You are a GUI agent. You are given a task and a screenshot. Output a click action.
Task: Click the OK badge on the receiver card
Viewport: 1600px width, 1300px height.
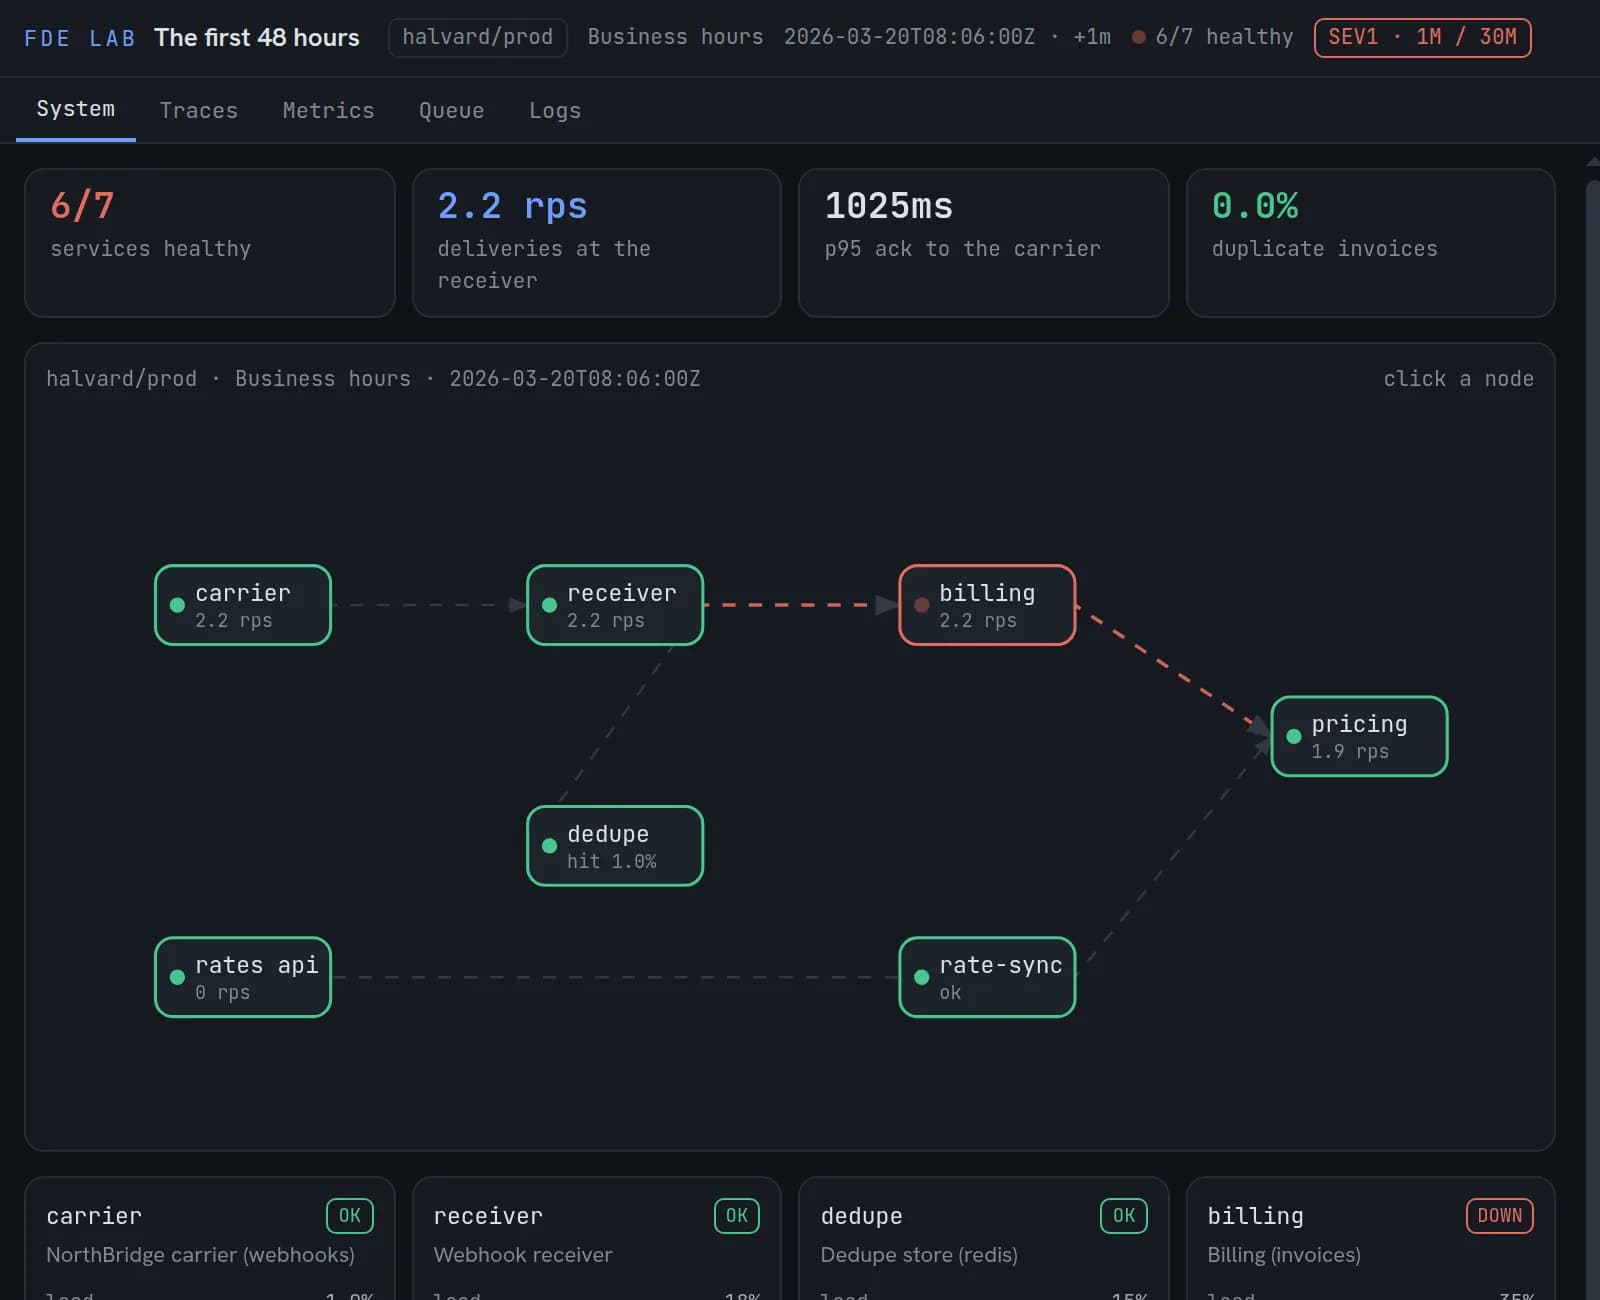coord(737,1216)
